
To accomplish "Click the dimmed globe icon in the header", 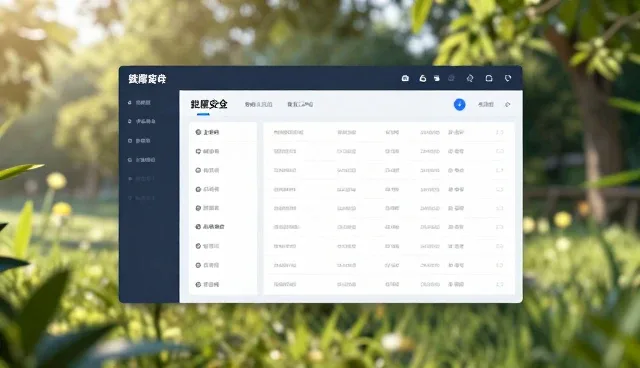I will click(x=451, y=78).
